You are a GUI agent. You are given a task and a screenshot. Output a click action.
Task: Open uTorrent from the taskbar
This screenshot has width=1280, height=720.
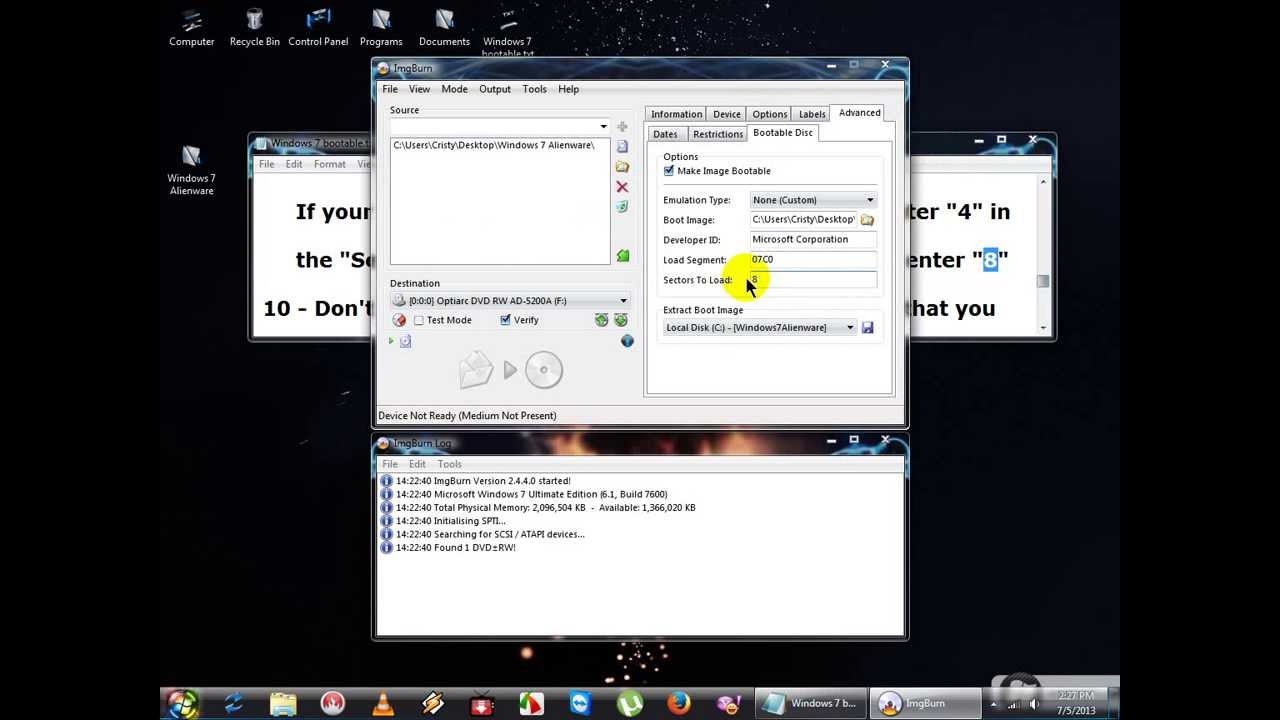coord(630,703)
